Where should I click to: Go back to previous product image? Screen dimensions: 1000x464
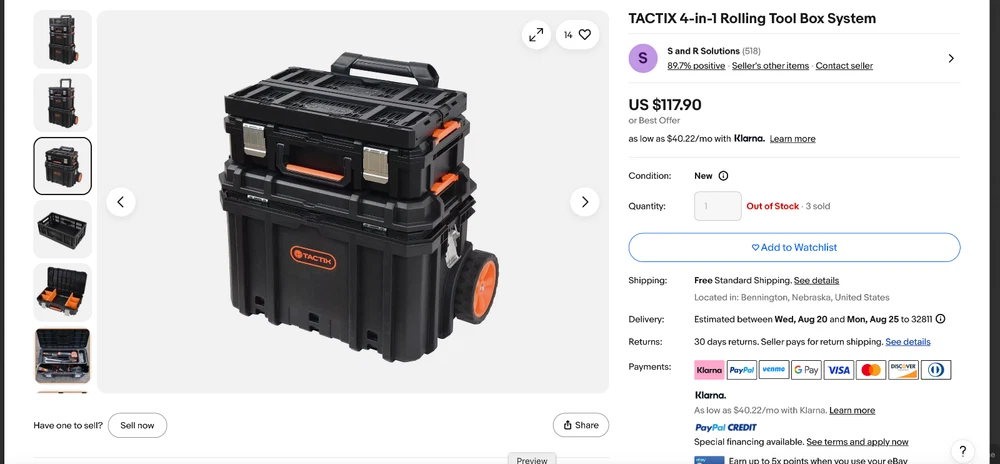(x=121, y=202)
